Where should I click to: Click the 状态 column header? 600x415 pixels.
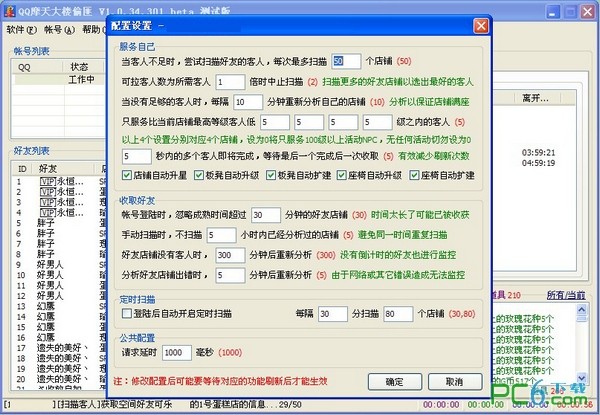coord(83,67)
